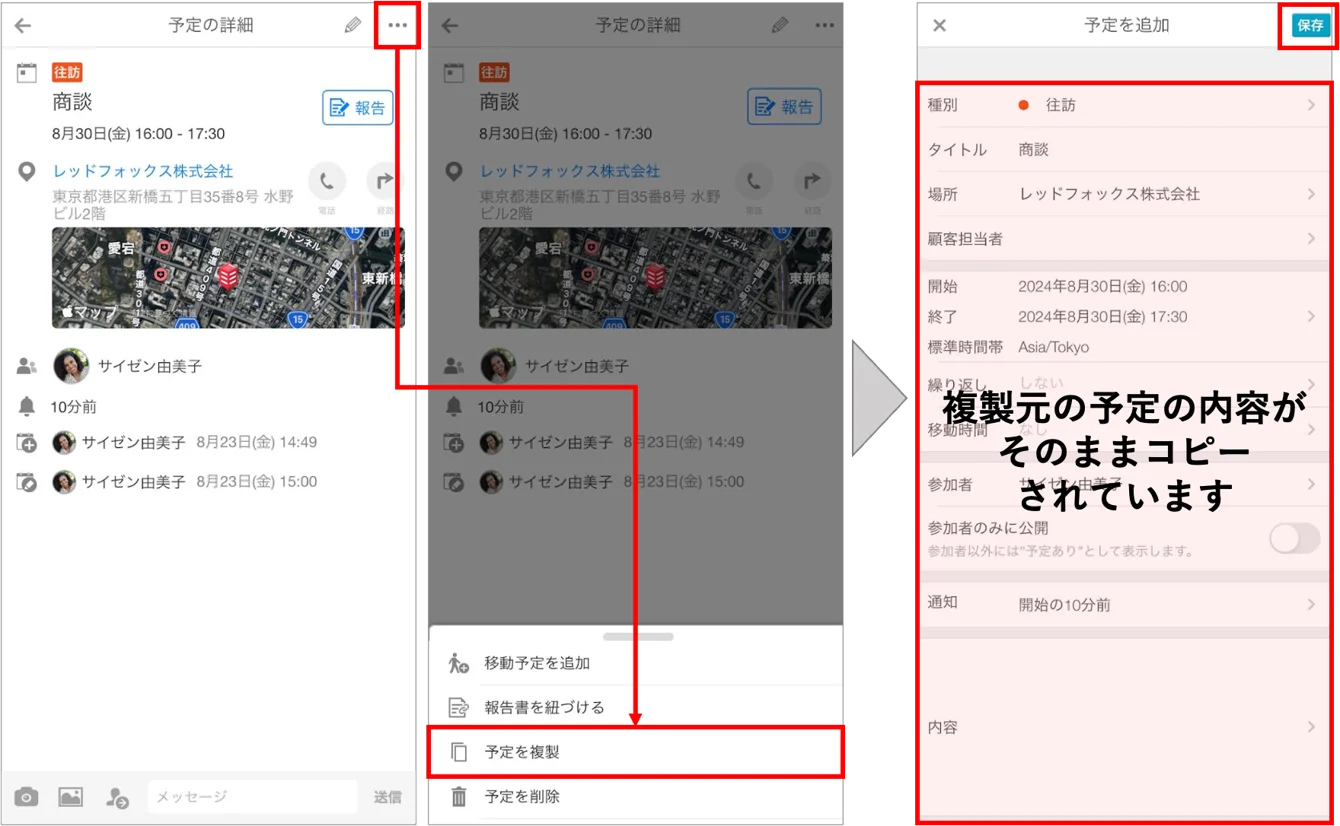The height and width of the screenshot is (826, 1340).
Task: Expand the 場所 row chevron
Action: click(x=1311, y=194)
